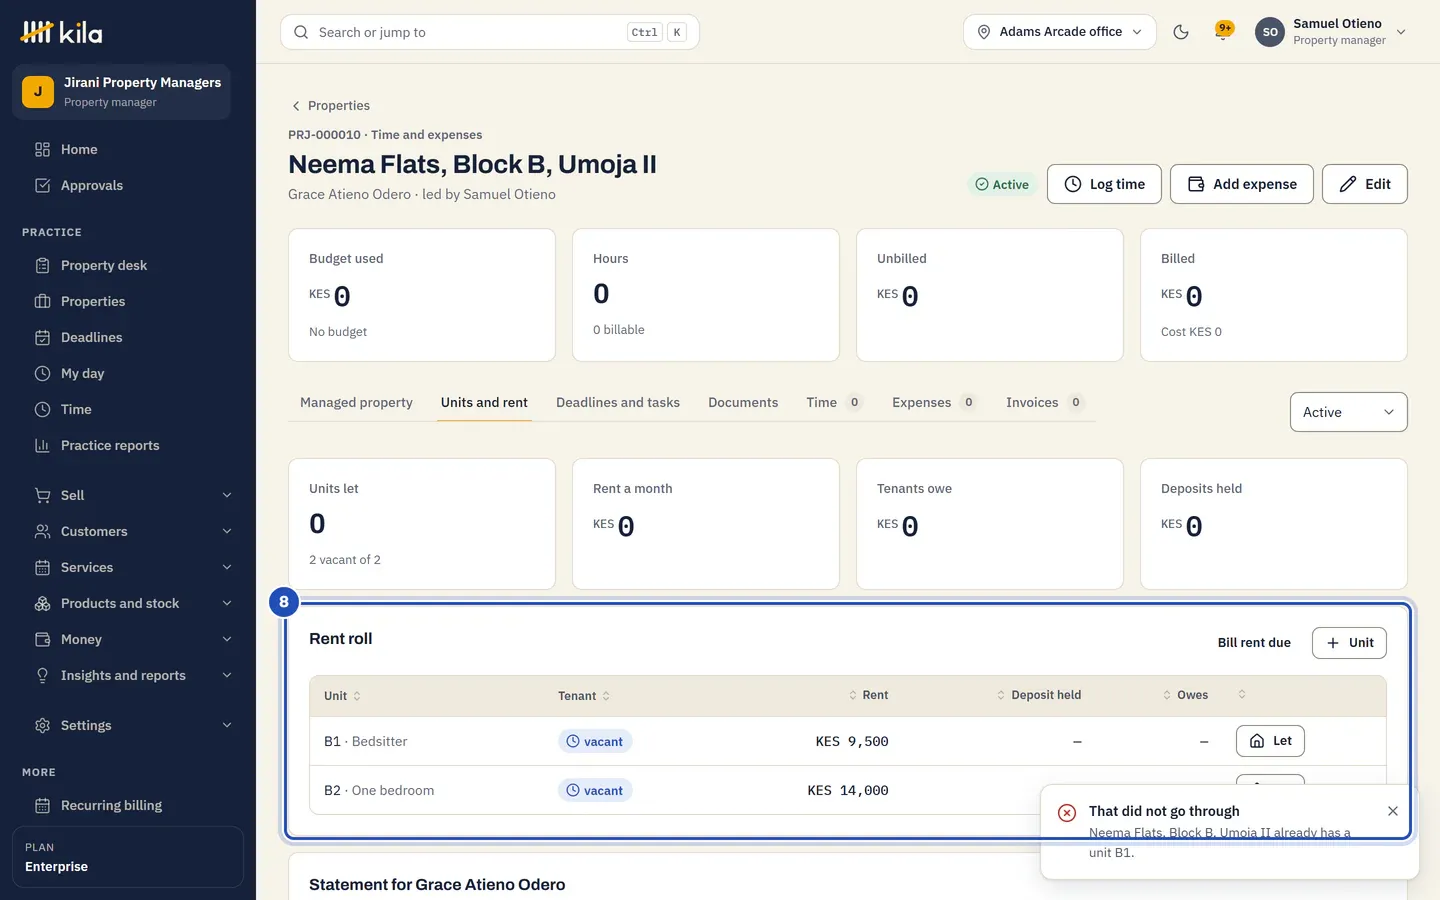Click the Log time button
This screenshot has height=900, width=1440.
(1104, 184)
